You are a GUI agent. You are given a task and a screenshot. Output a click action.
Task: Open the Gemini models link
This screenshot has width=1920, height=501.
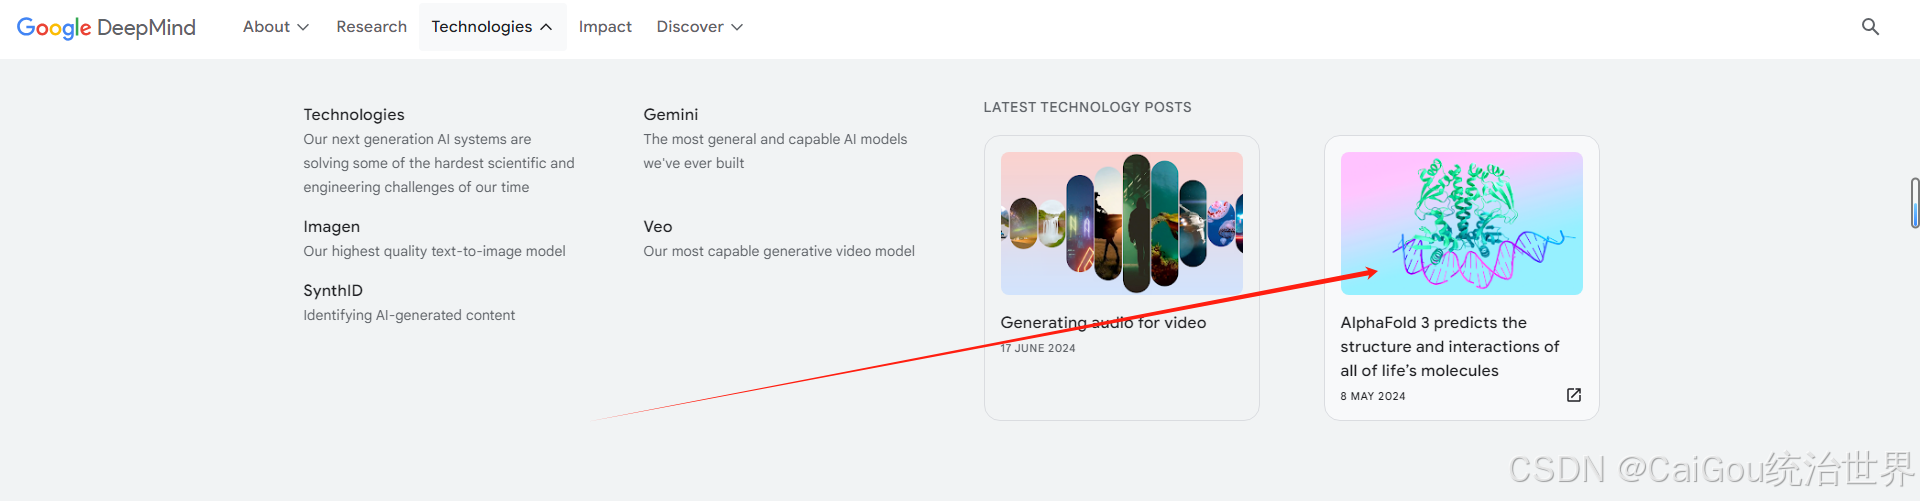tap(671, 115)
